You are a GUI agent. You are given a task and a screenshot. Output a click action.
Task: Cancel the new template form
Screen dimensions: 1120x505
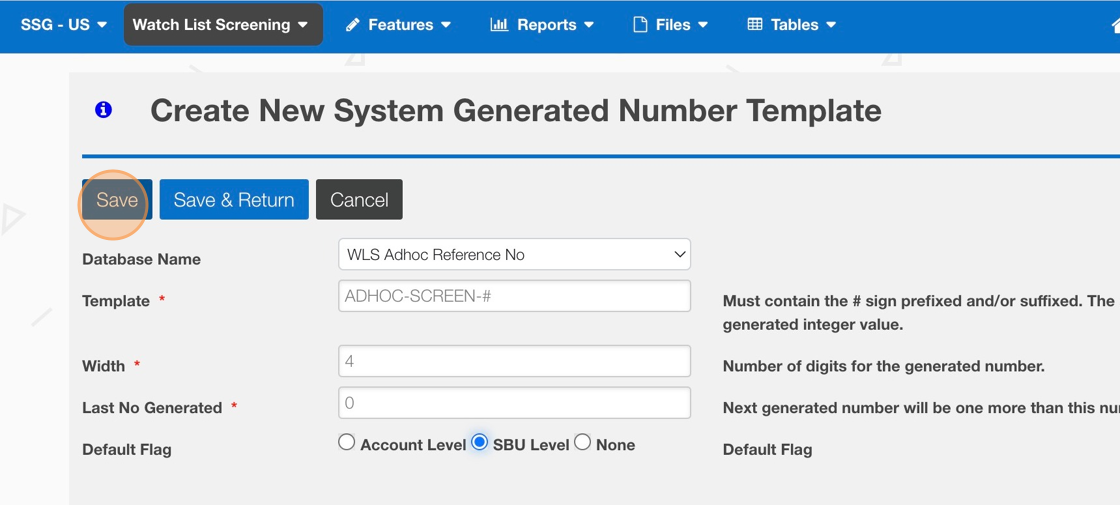click(x=359, y=200)
